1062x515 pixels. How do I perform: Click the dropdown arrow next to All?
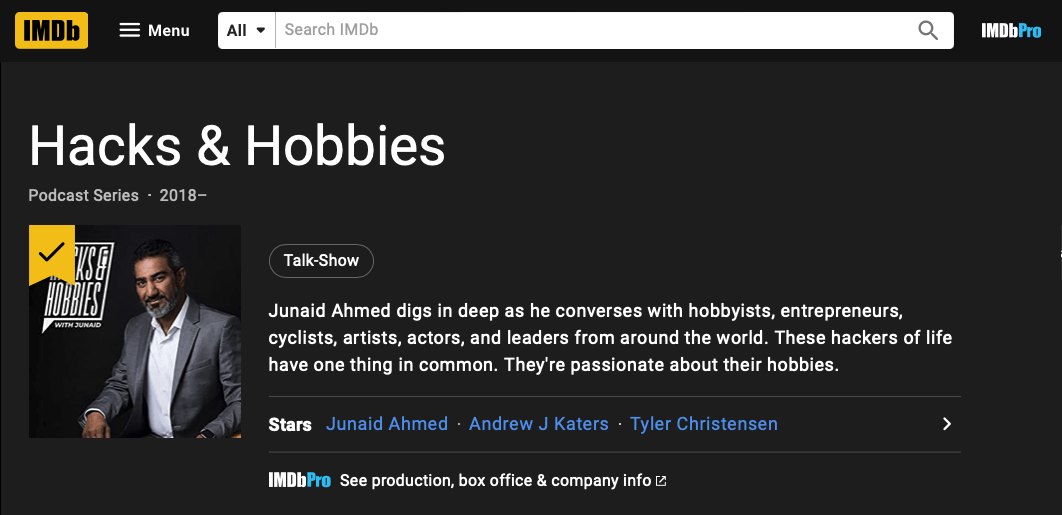pyautogui.click(x=261, y=30)
